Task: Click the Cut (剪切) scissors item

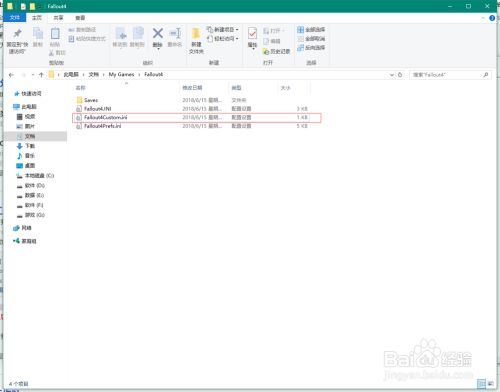Action: [57, 52]
